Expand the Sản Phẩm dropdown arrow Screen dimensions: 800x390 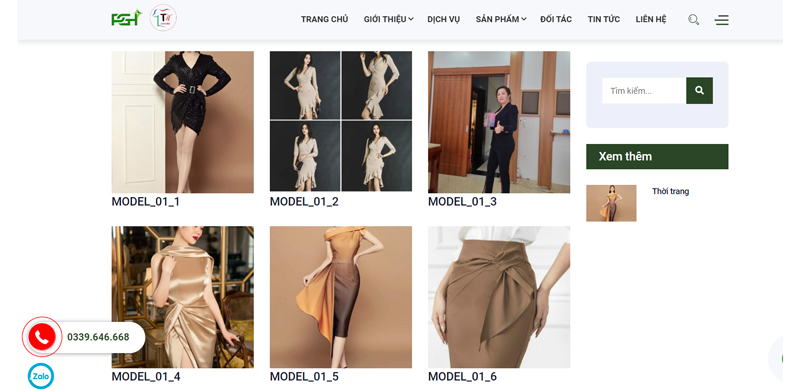pos(523,19)
